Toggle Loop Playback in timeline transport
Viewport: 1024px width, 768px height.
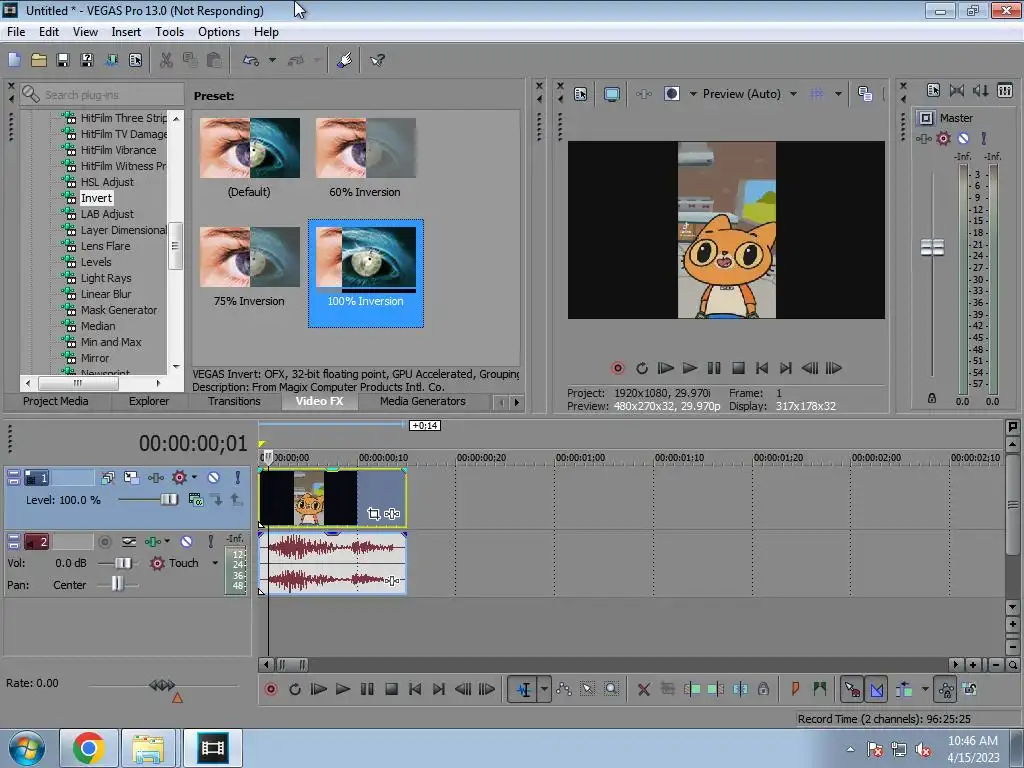pos(295,689)
